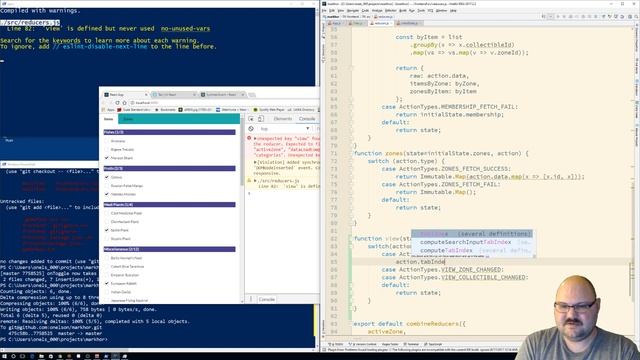Screen dimensions: 640x360
Task: Collapse the Fishes category header
Action: pyautogui.click(x=169, y=132)
